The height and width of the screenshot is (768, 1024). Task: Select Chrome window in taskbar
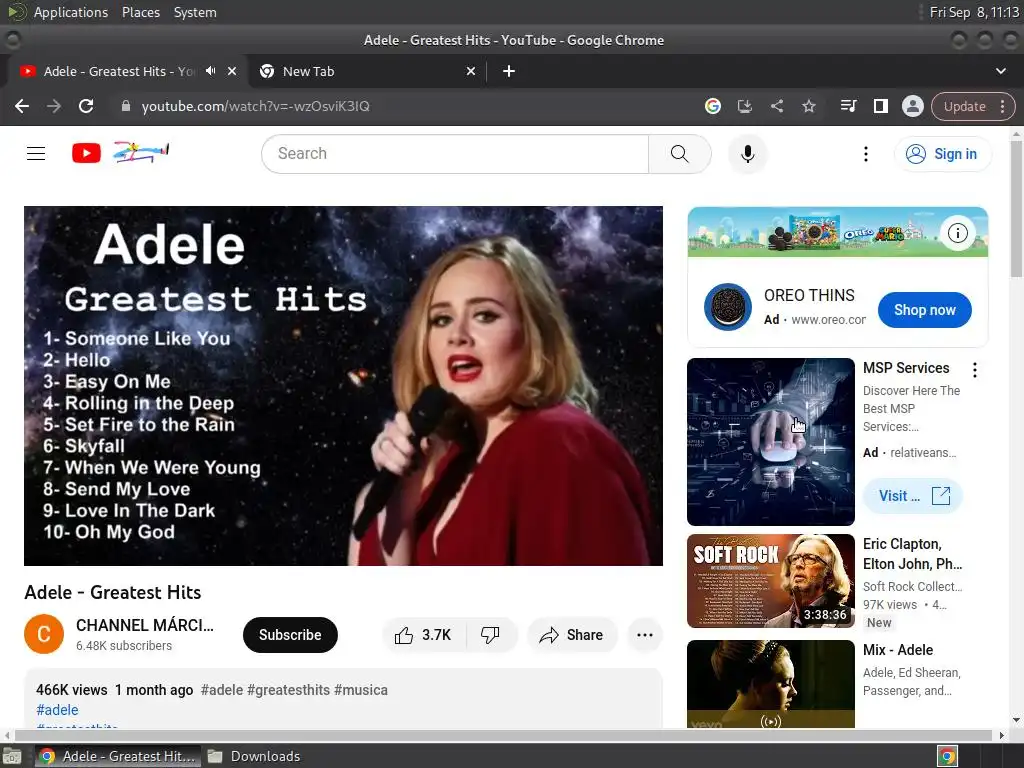click(117, 756)
